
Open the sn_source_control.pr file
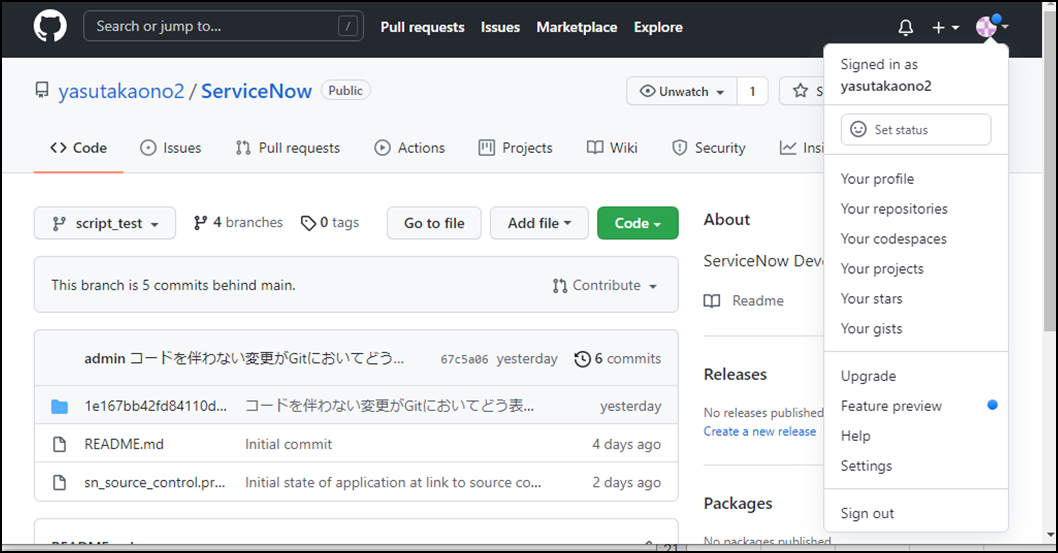coord(155,483)
